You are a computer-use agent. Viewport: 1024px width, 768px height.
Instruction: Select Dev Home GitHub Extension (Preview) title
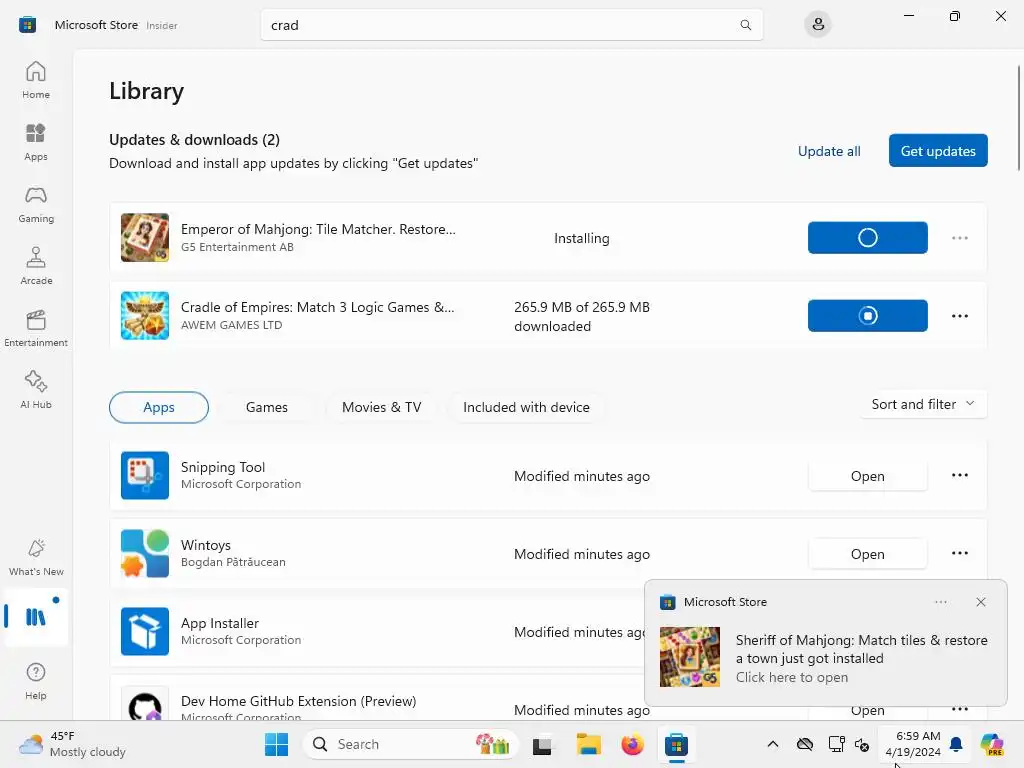pyautogui.click(x=298, y=701)
